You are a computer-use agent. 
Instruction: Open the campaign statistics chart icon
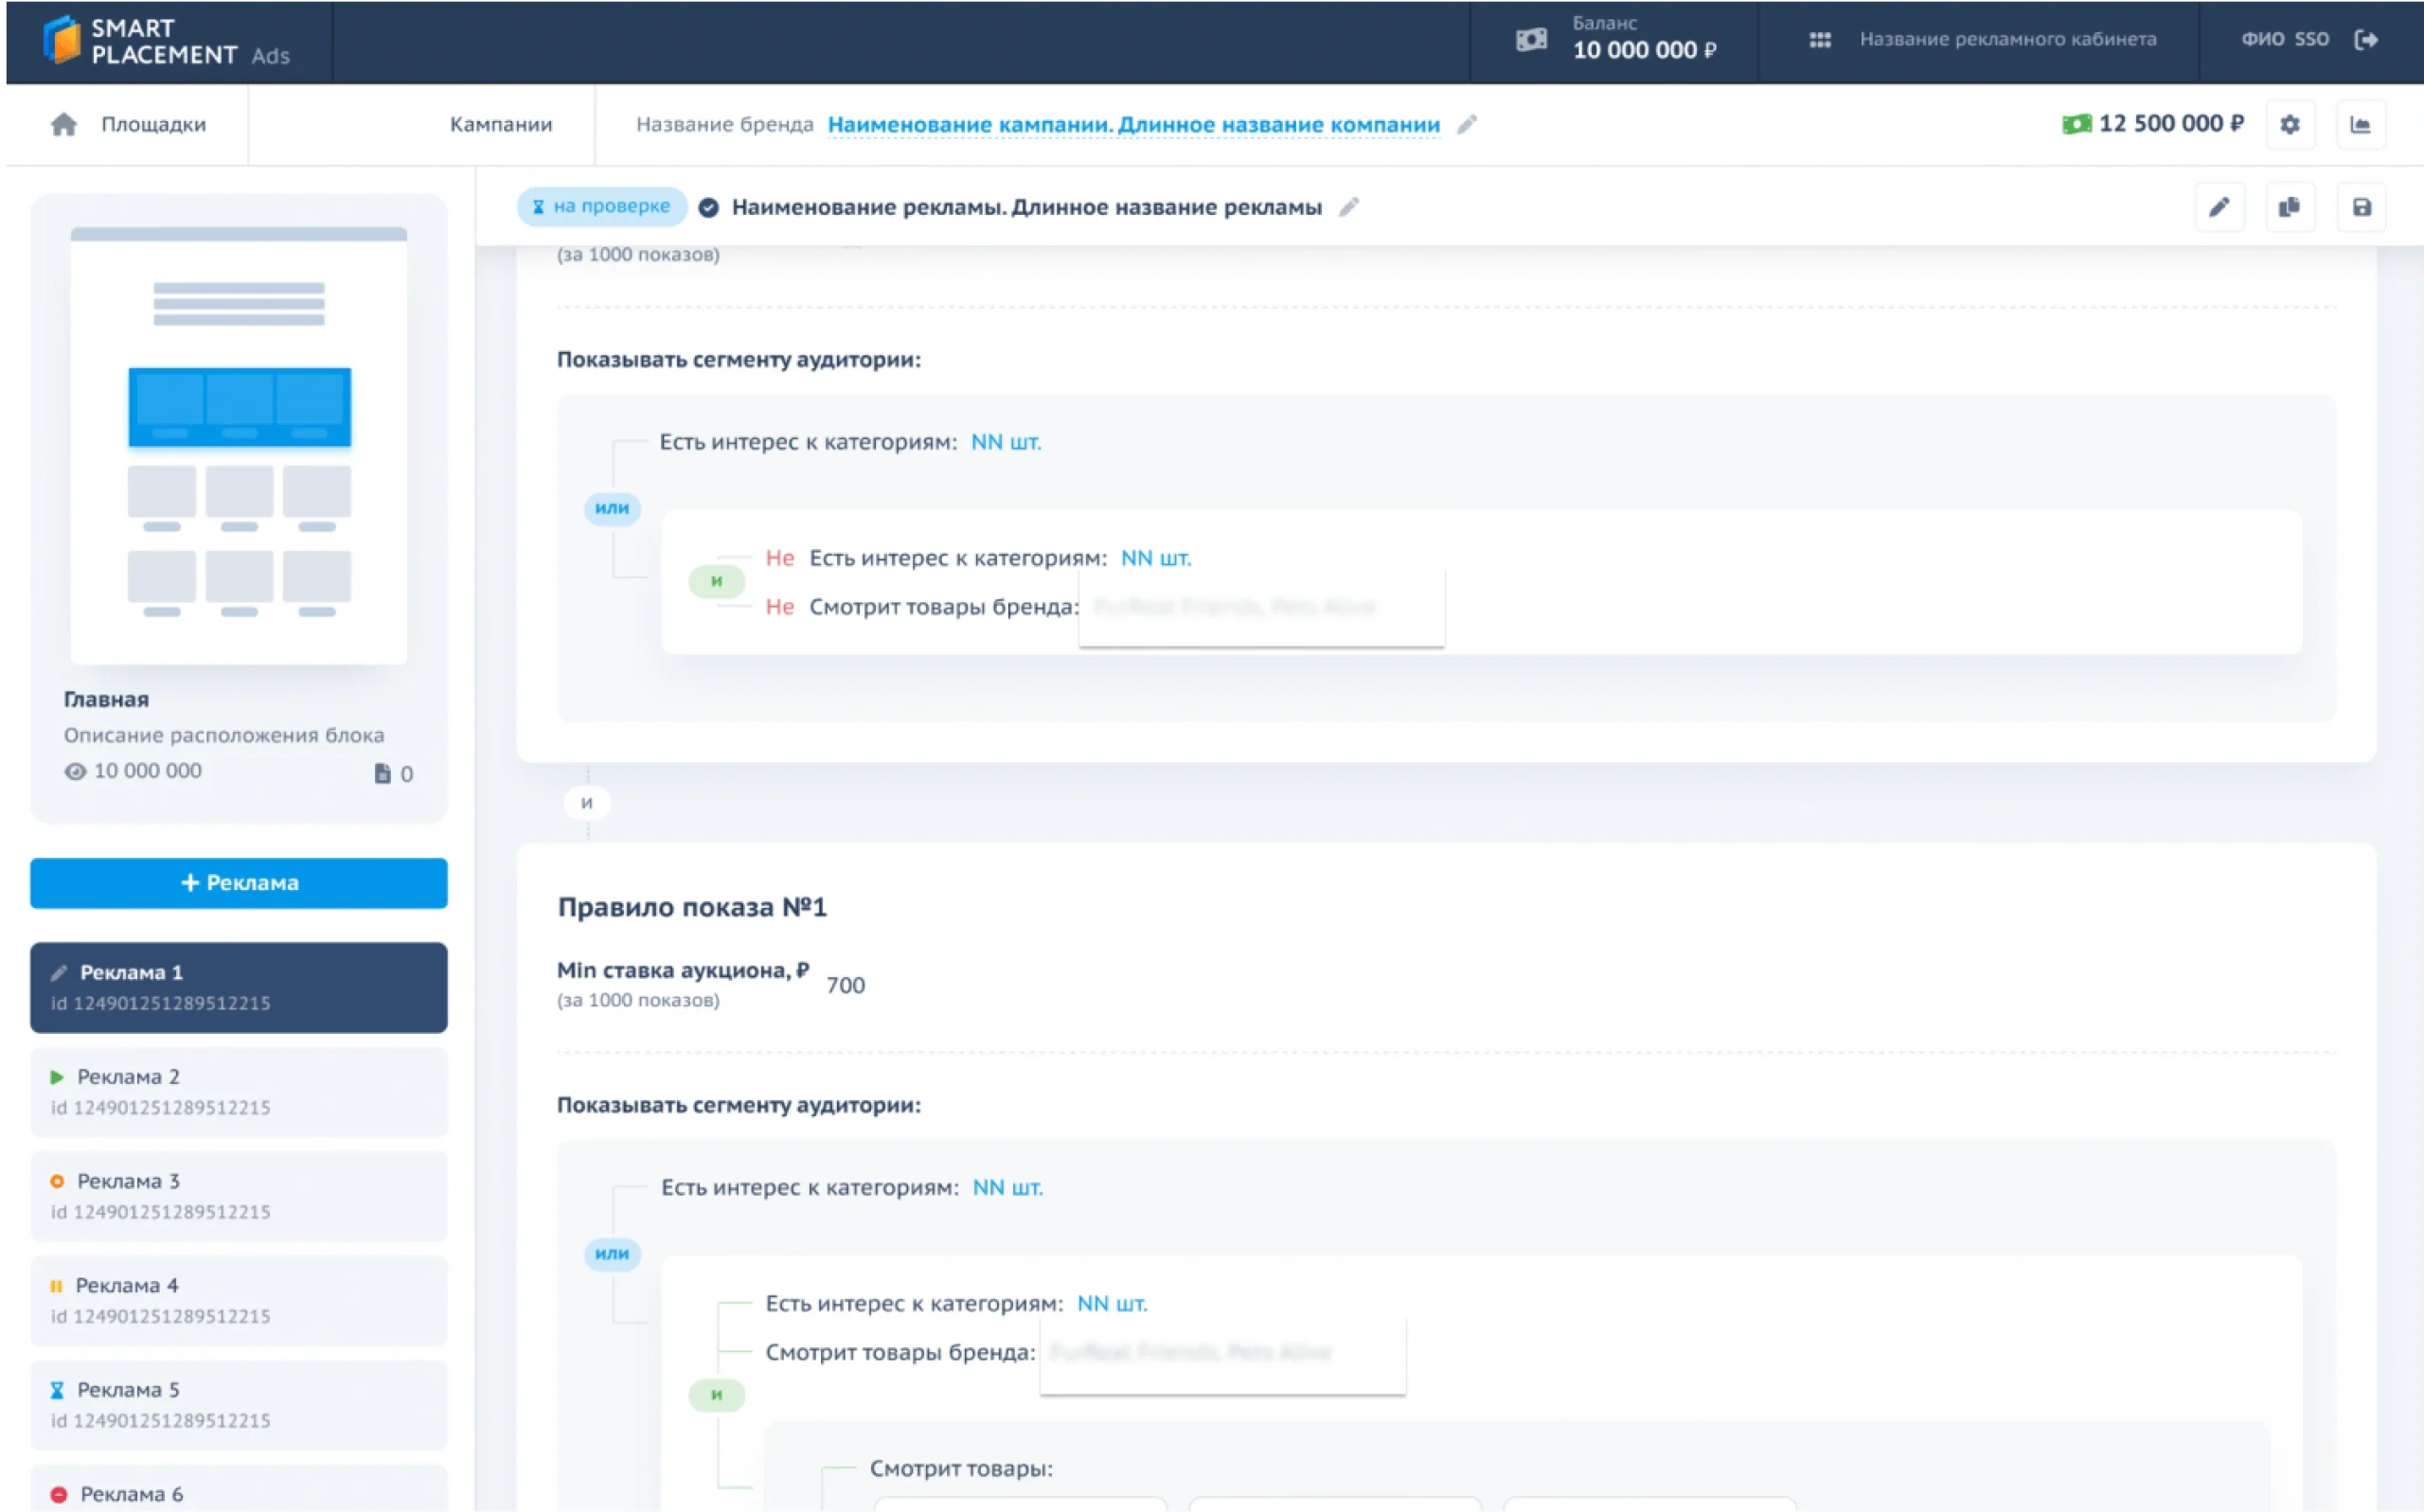tap(2360, 125)
